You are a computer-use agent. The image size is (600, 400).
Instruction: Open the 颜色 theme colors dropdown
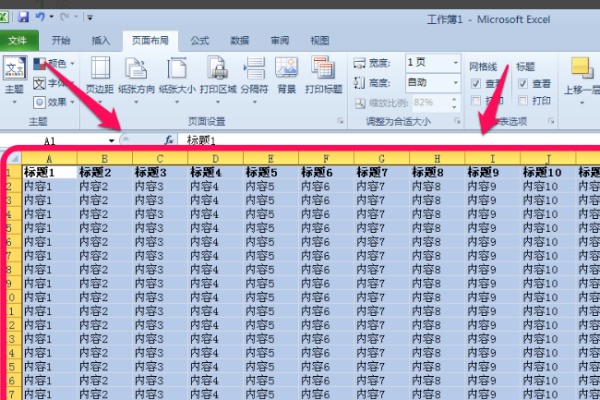(x=54, y=63)
